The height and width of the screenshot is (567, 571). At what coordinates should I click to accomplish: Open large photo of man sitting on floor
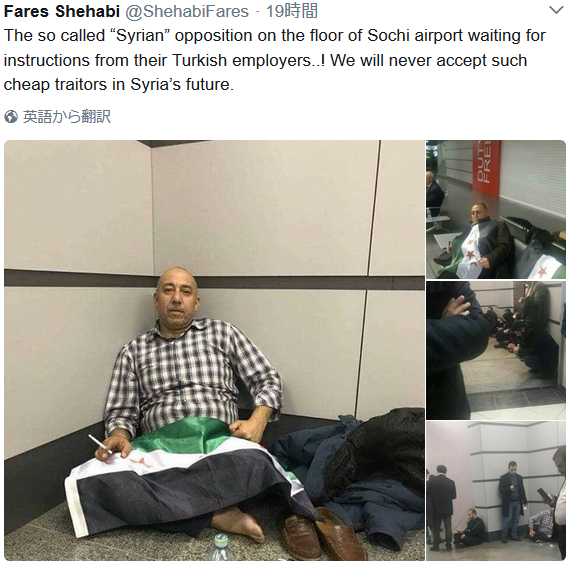[214, 350]
